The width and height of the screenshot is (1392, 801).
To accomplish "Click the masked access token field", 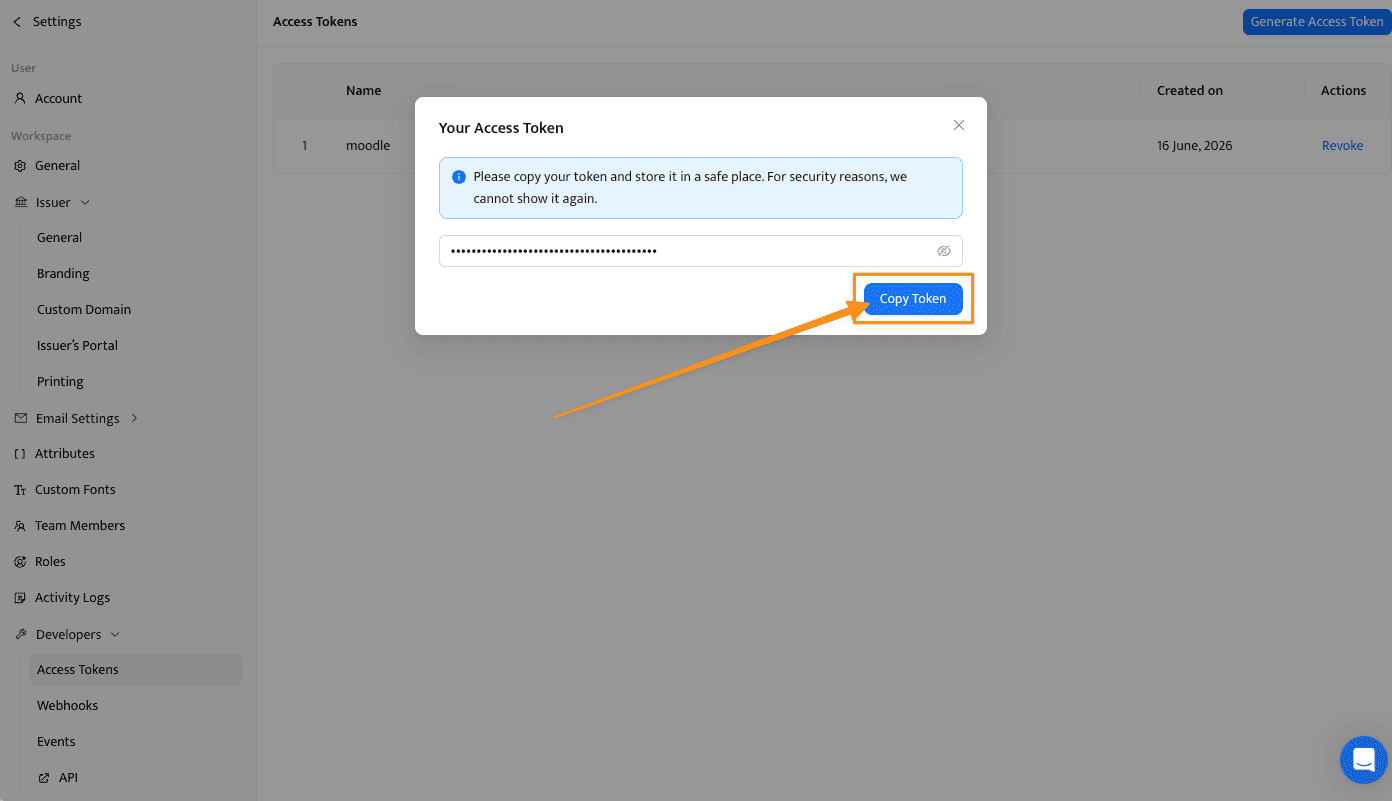I will tap(700, 251).
